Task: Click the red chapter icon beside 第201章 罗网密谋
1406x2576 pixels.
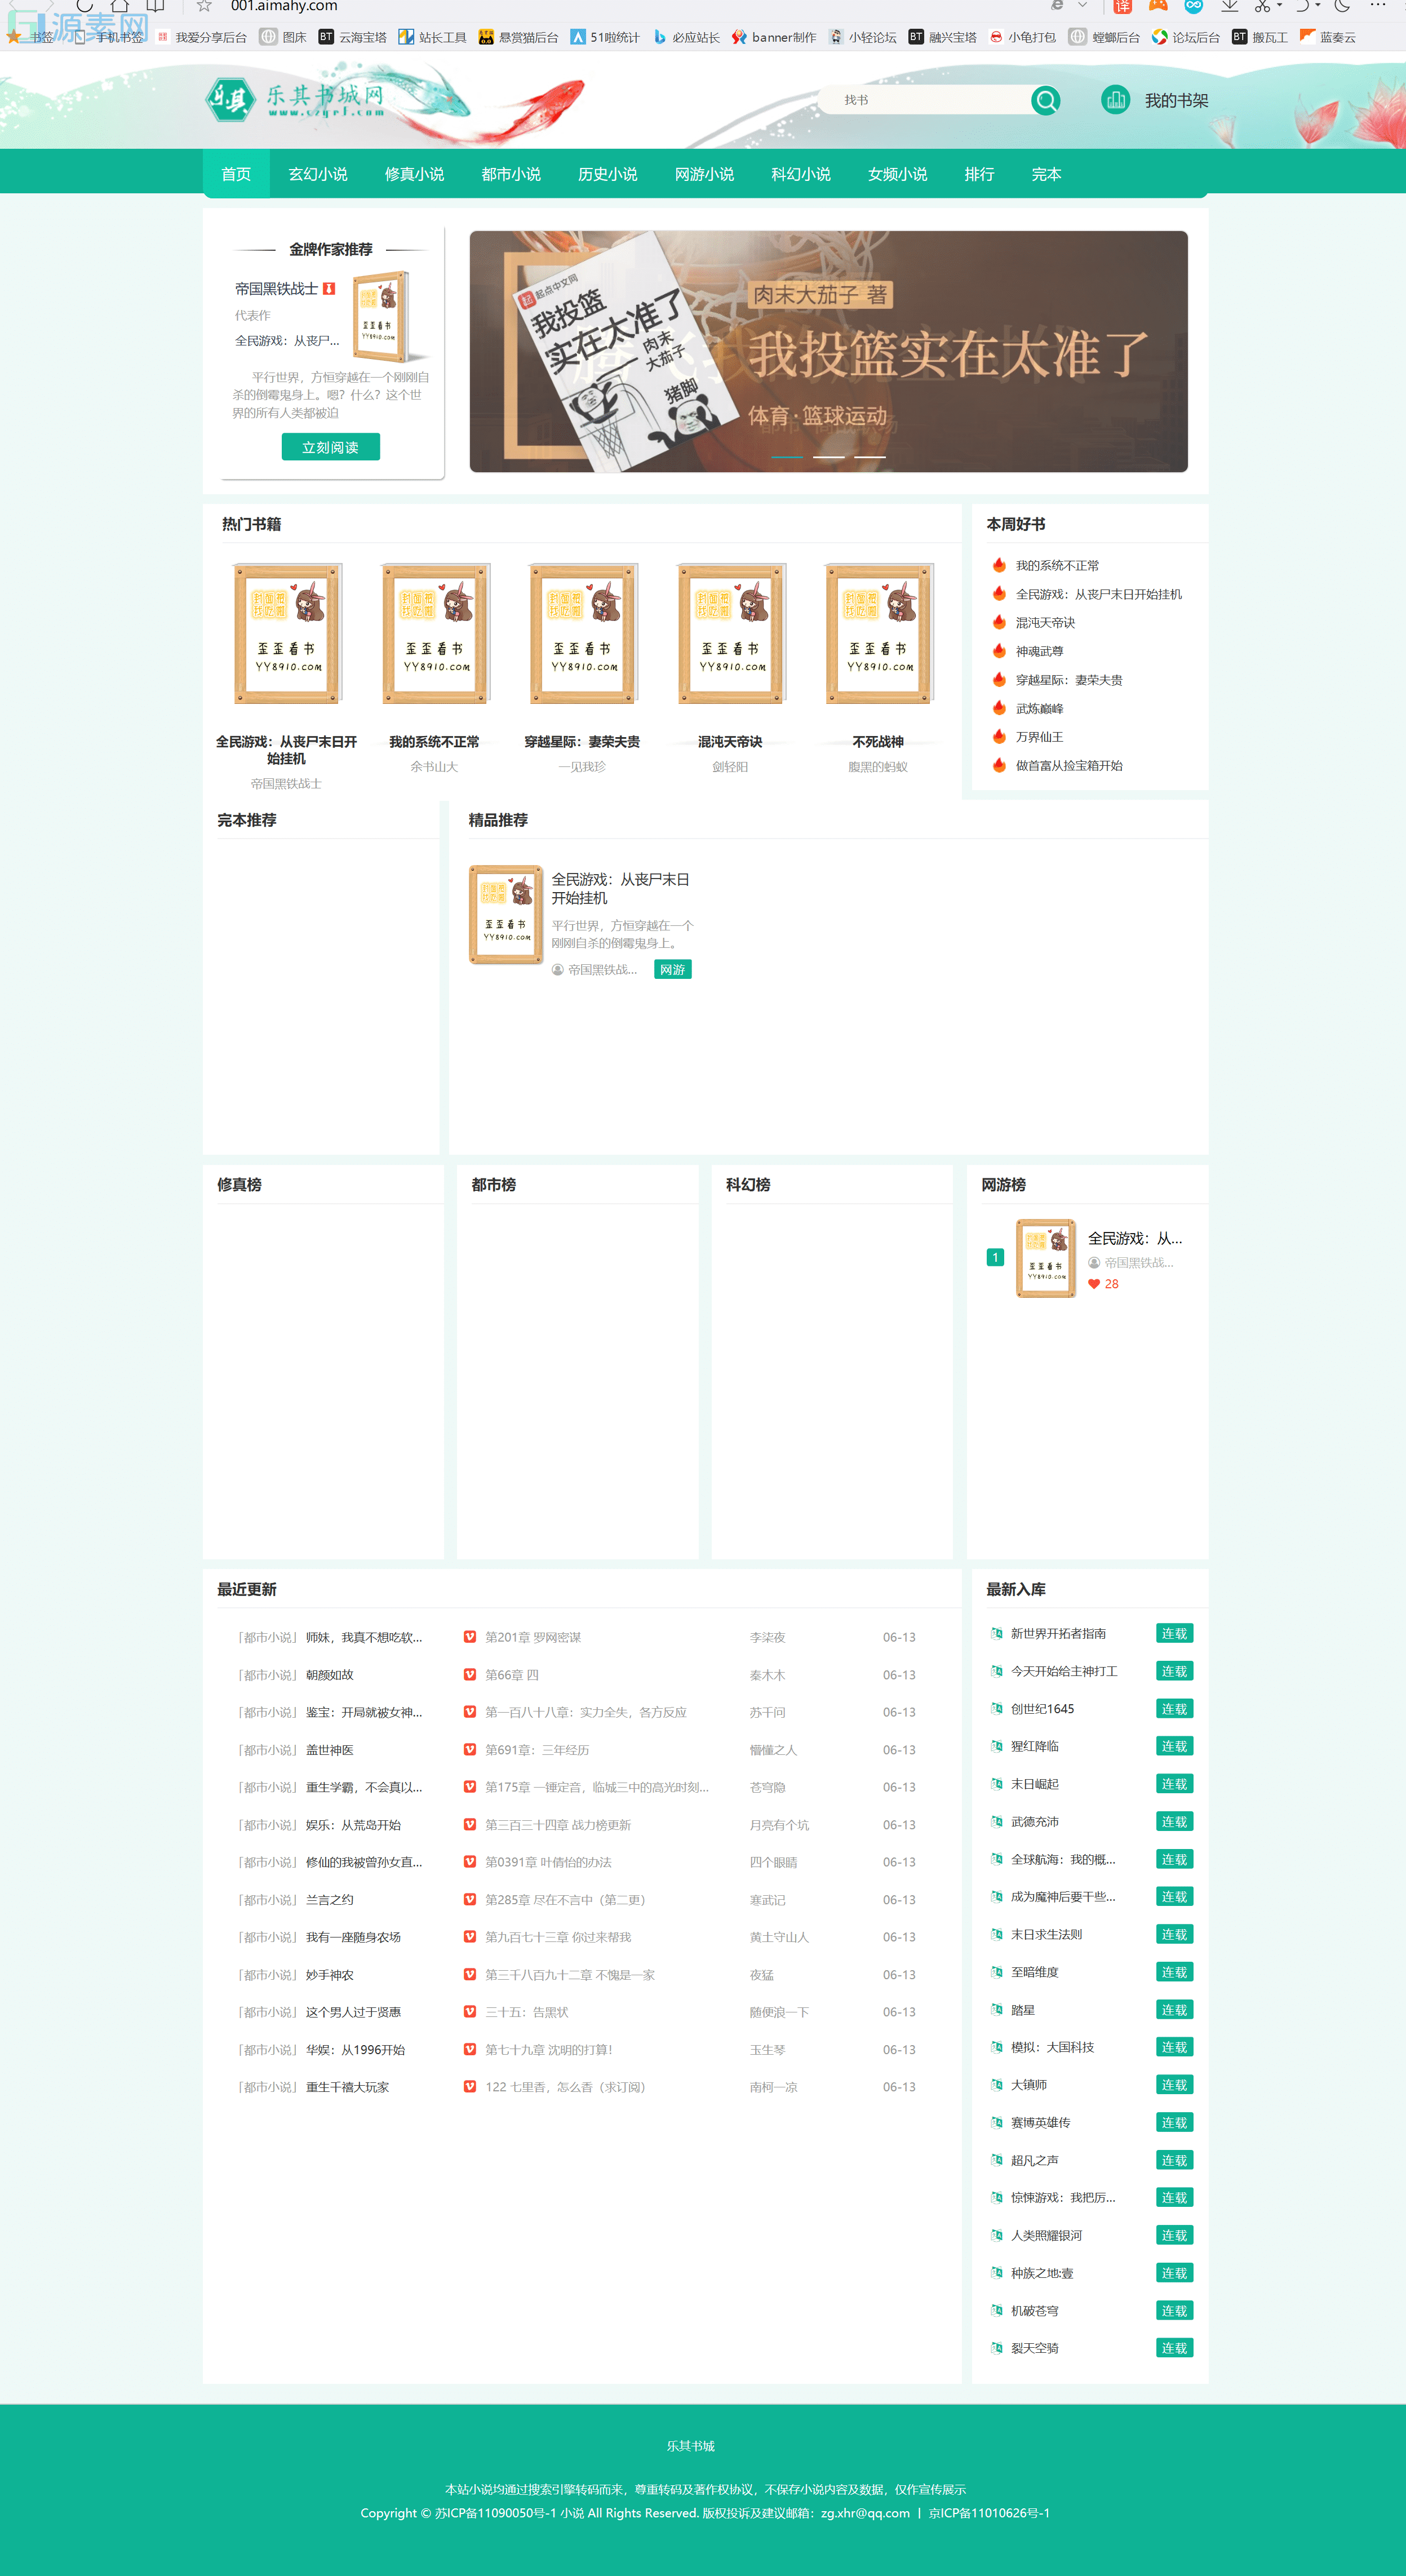Action: (x=469, y=1637)
